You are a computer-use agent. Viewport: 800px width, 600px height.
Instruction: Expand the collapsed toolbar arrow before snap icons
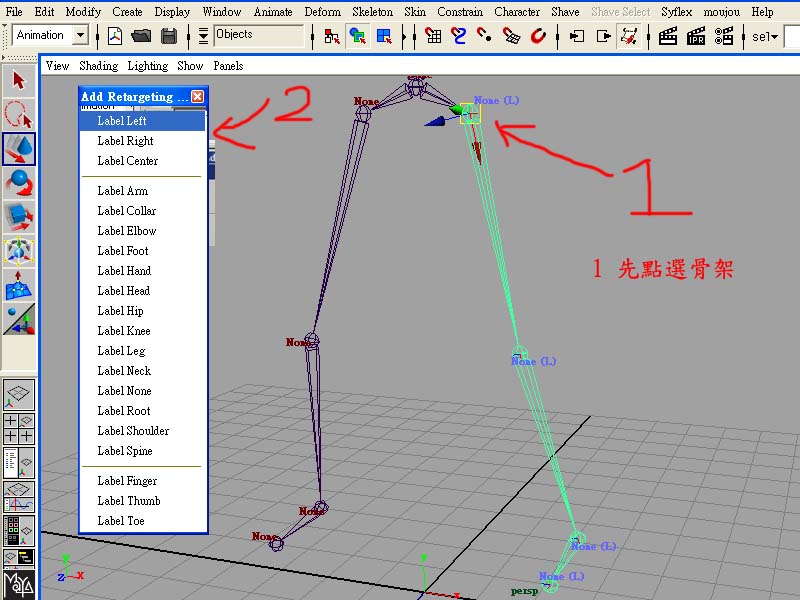point(405,36)
